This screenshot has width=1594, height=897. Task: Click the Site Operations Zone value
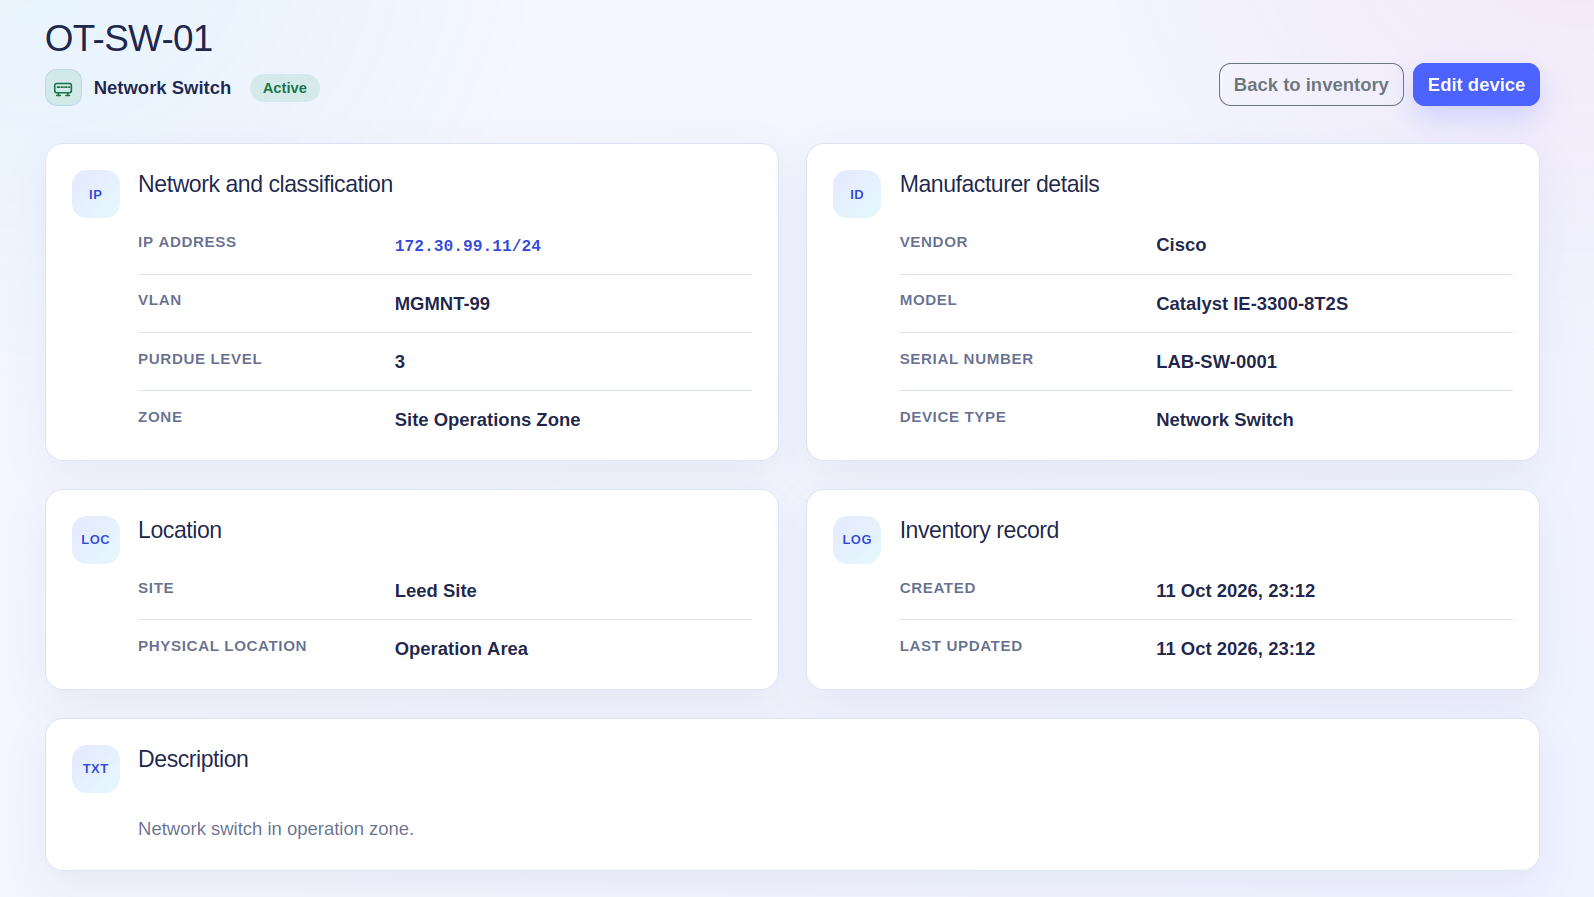point(487,420)
